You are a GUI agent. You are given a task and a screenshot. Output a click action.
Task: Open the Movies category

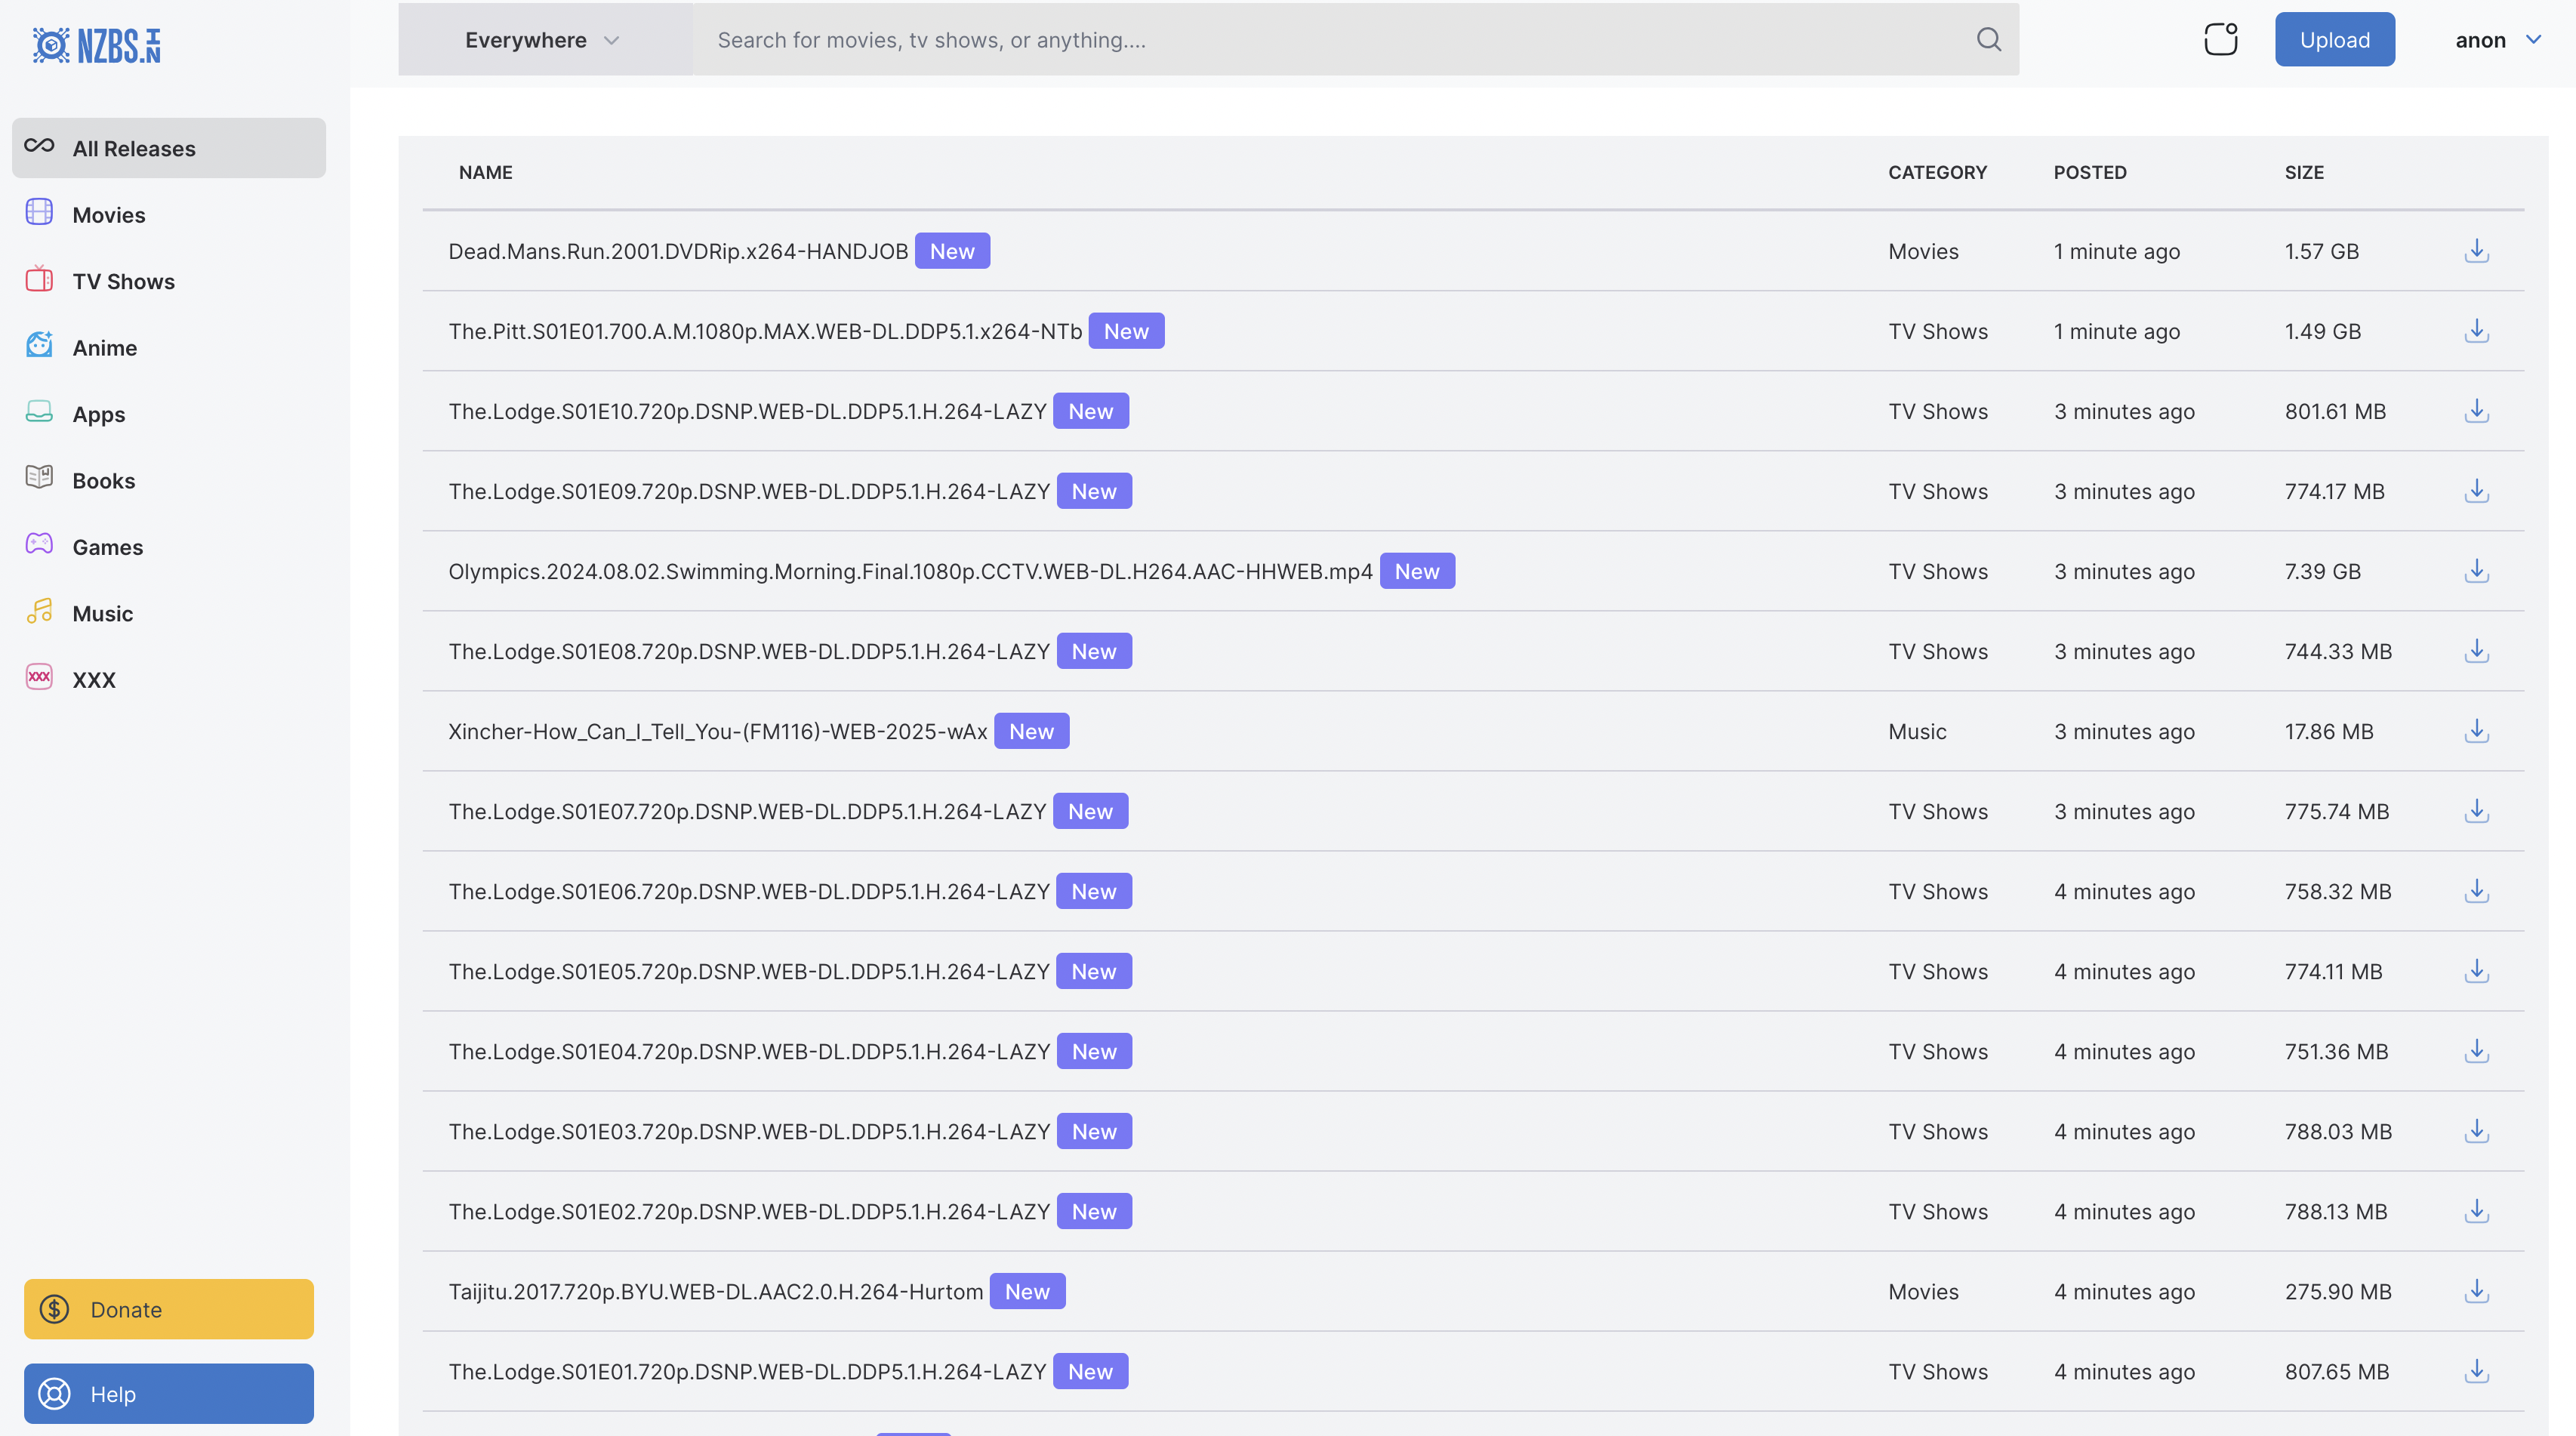point(169,214)
